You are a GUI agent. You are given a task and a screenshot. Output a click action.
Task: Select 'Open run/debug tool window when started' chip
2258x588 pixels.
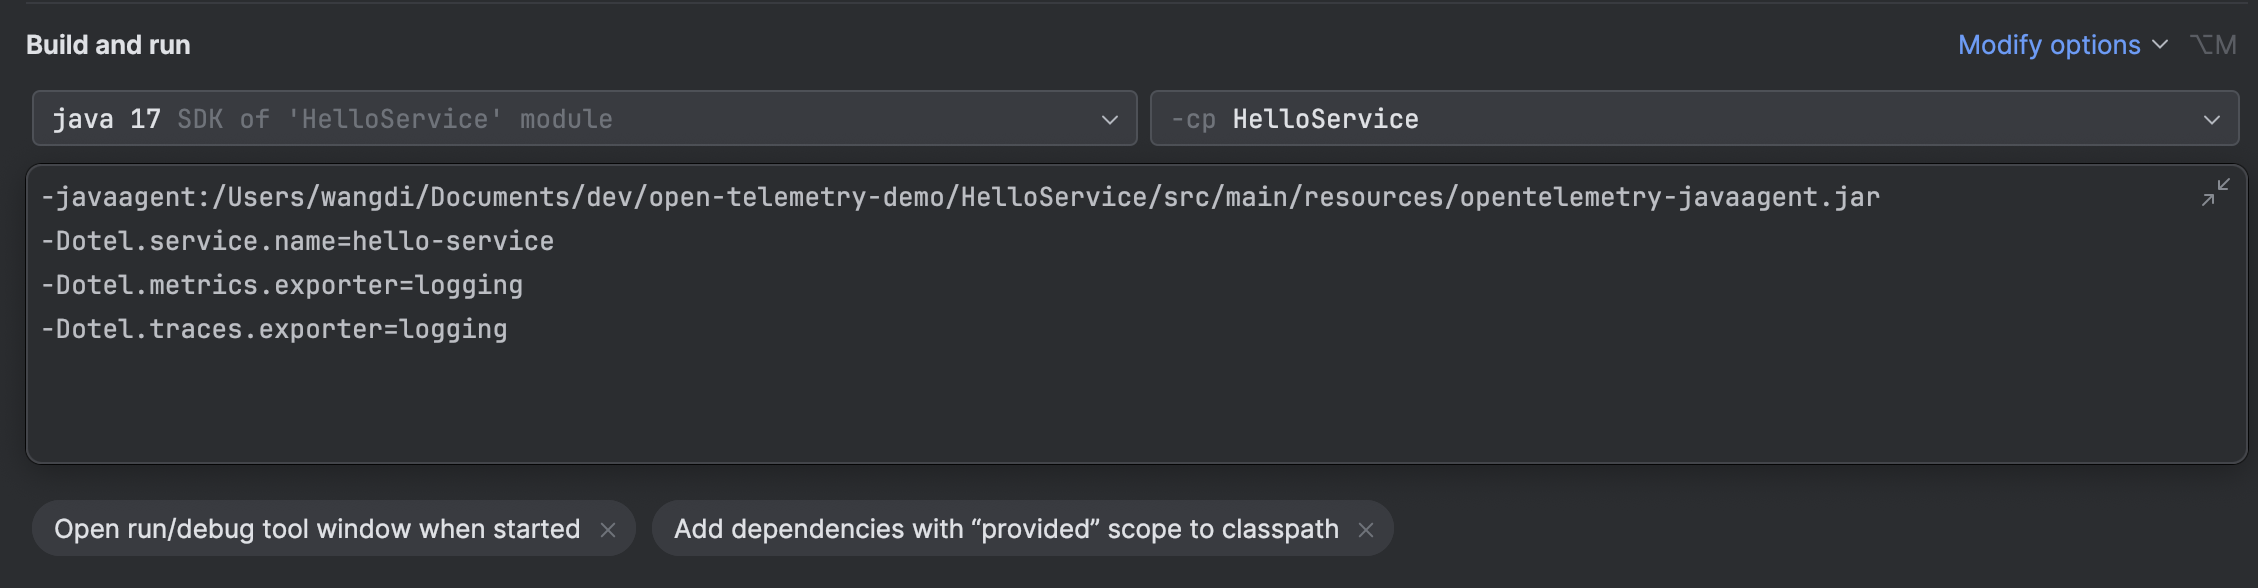[317, 529]
